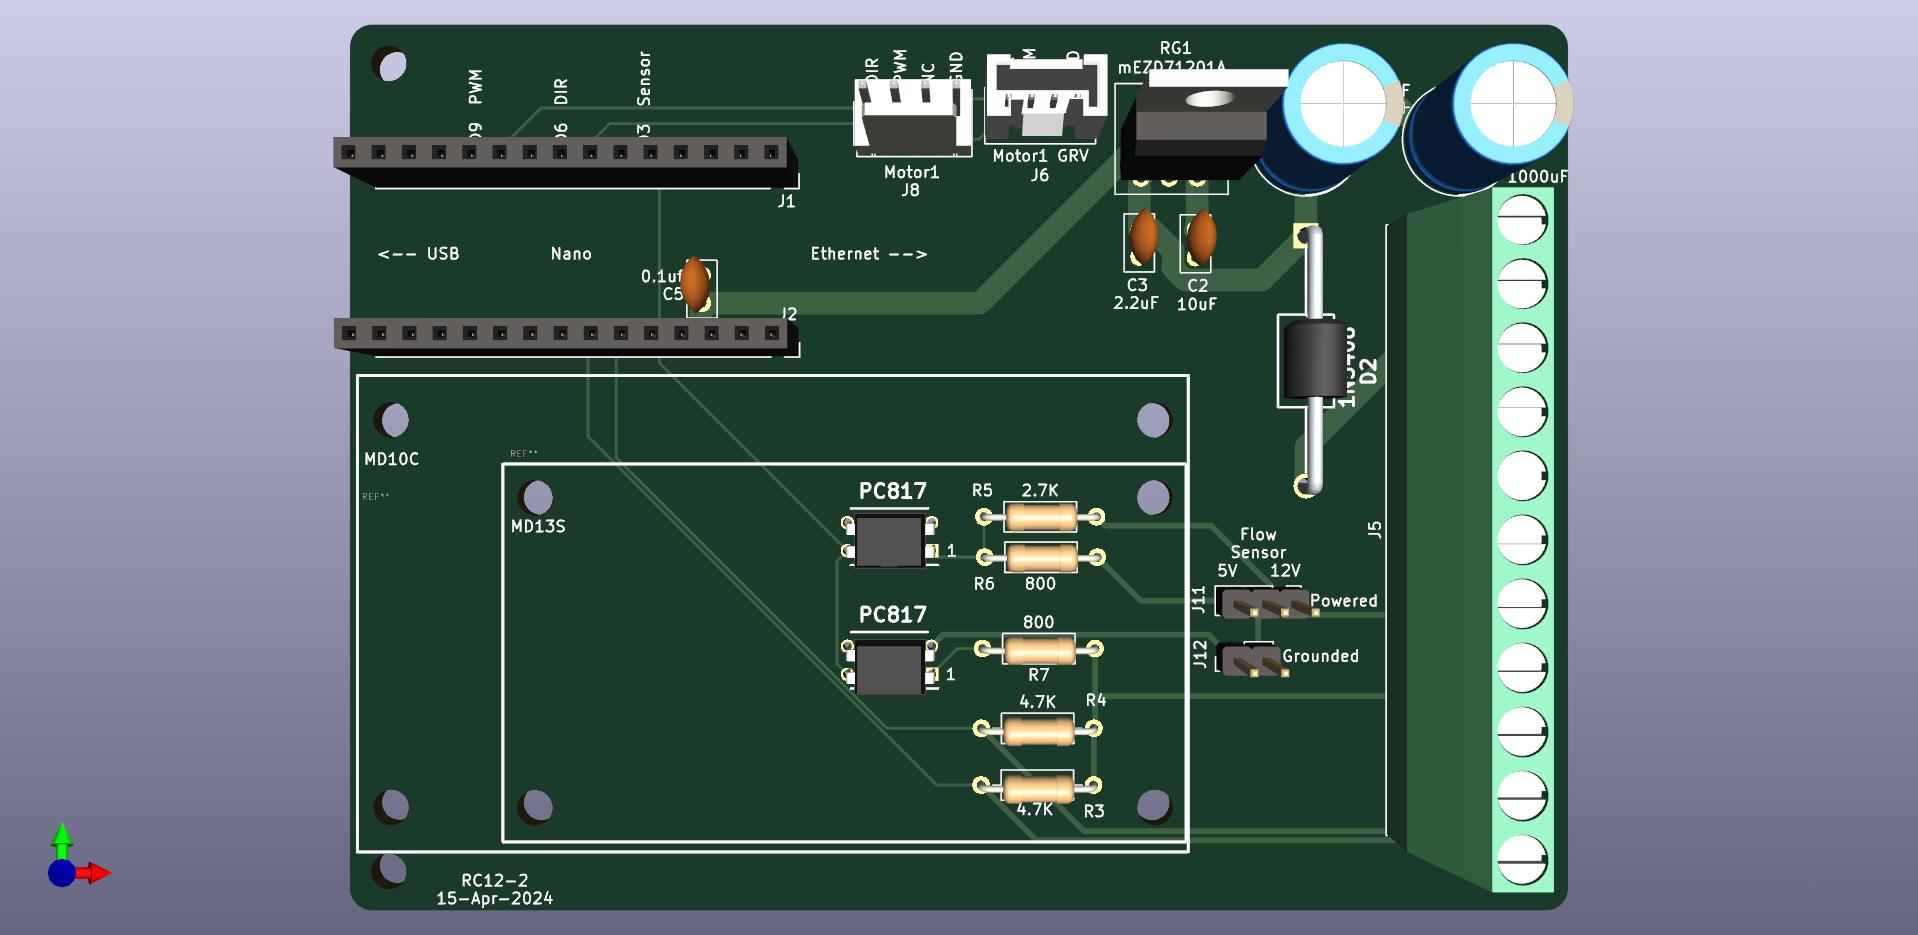Click the 'RC12-2' board revision text
Viewport: 1918px width, 935px height.
click(494, 880)
